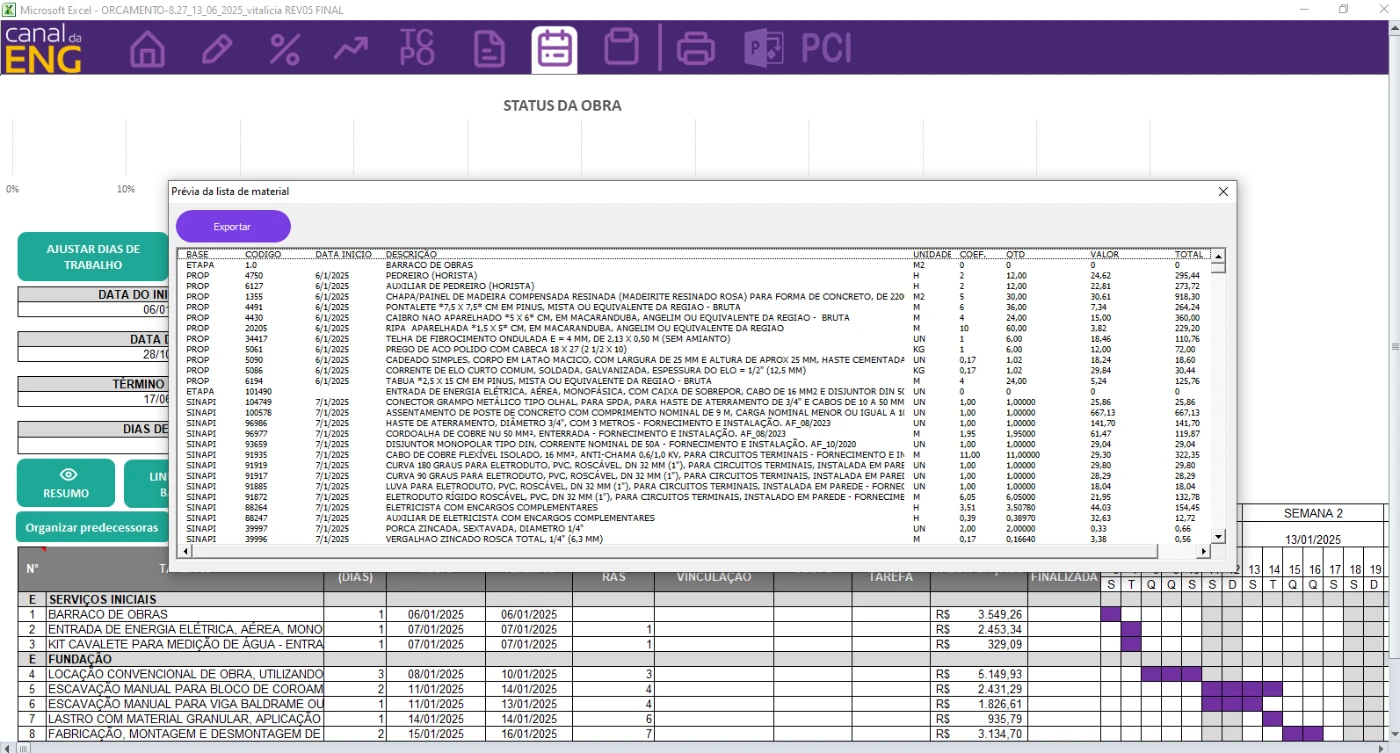Click the list's horizontal scroll-left arrow
This screenshot has width=1400, height=753.
tap(185, 551)
